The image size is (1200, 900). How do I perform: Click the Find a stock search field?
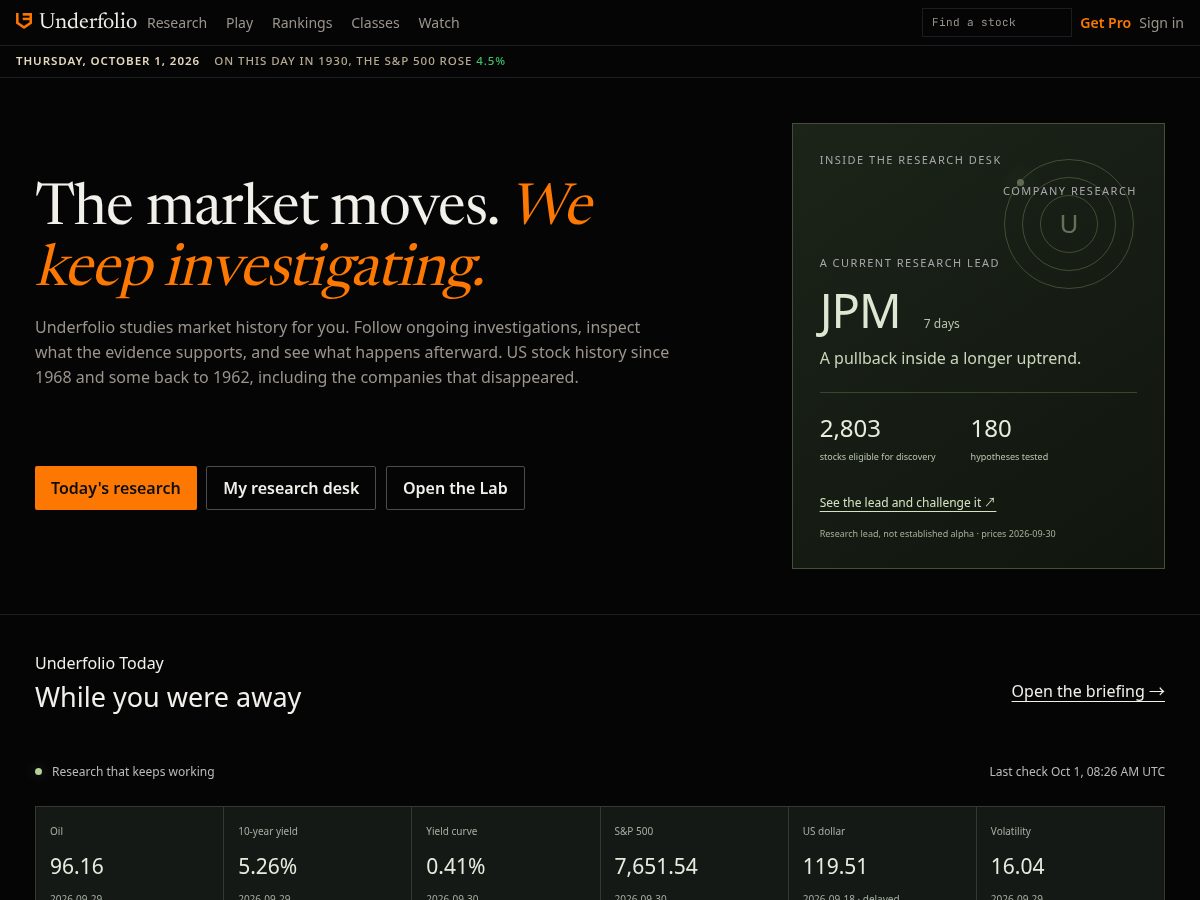[x=996, y=22]
